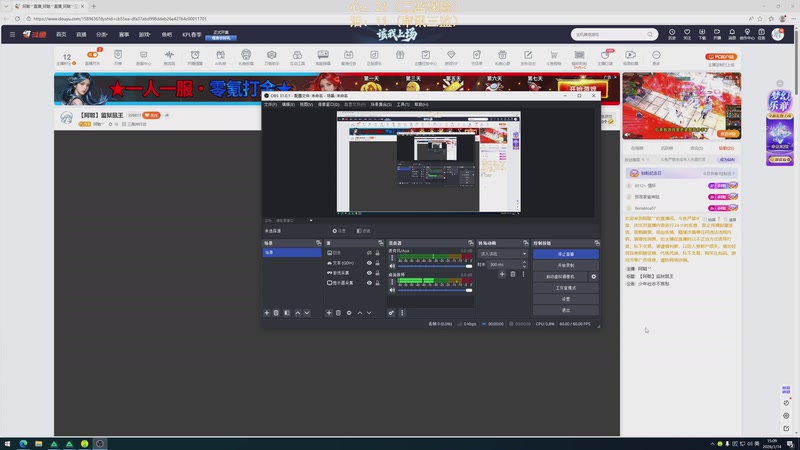Float the Controls dock via its header icon
Image resolution: width=800 pixels, height=450 pixels.
click(596, 243)
